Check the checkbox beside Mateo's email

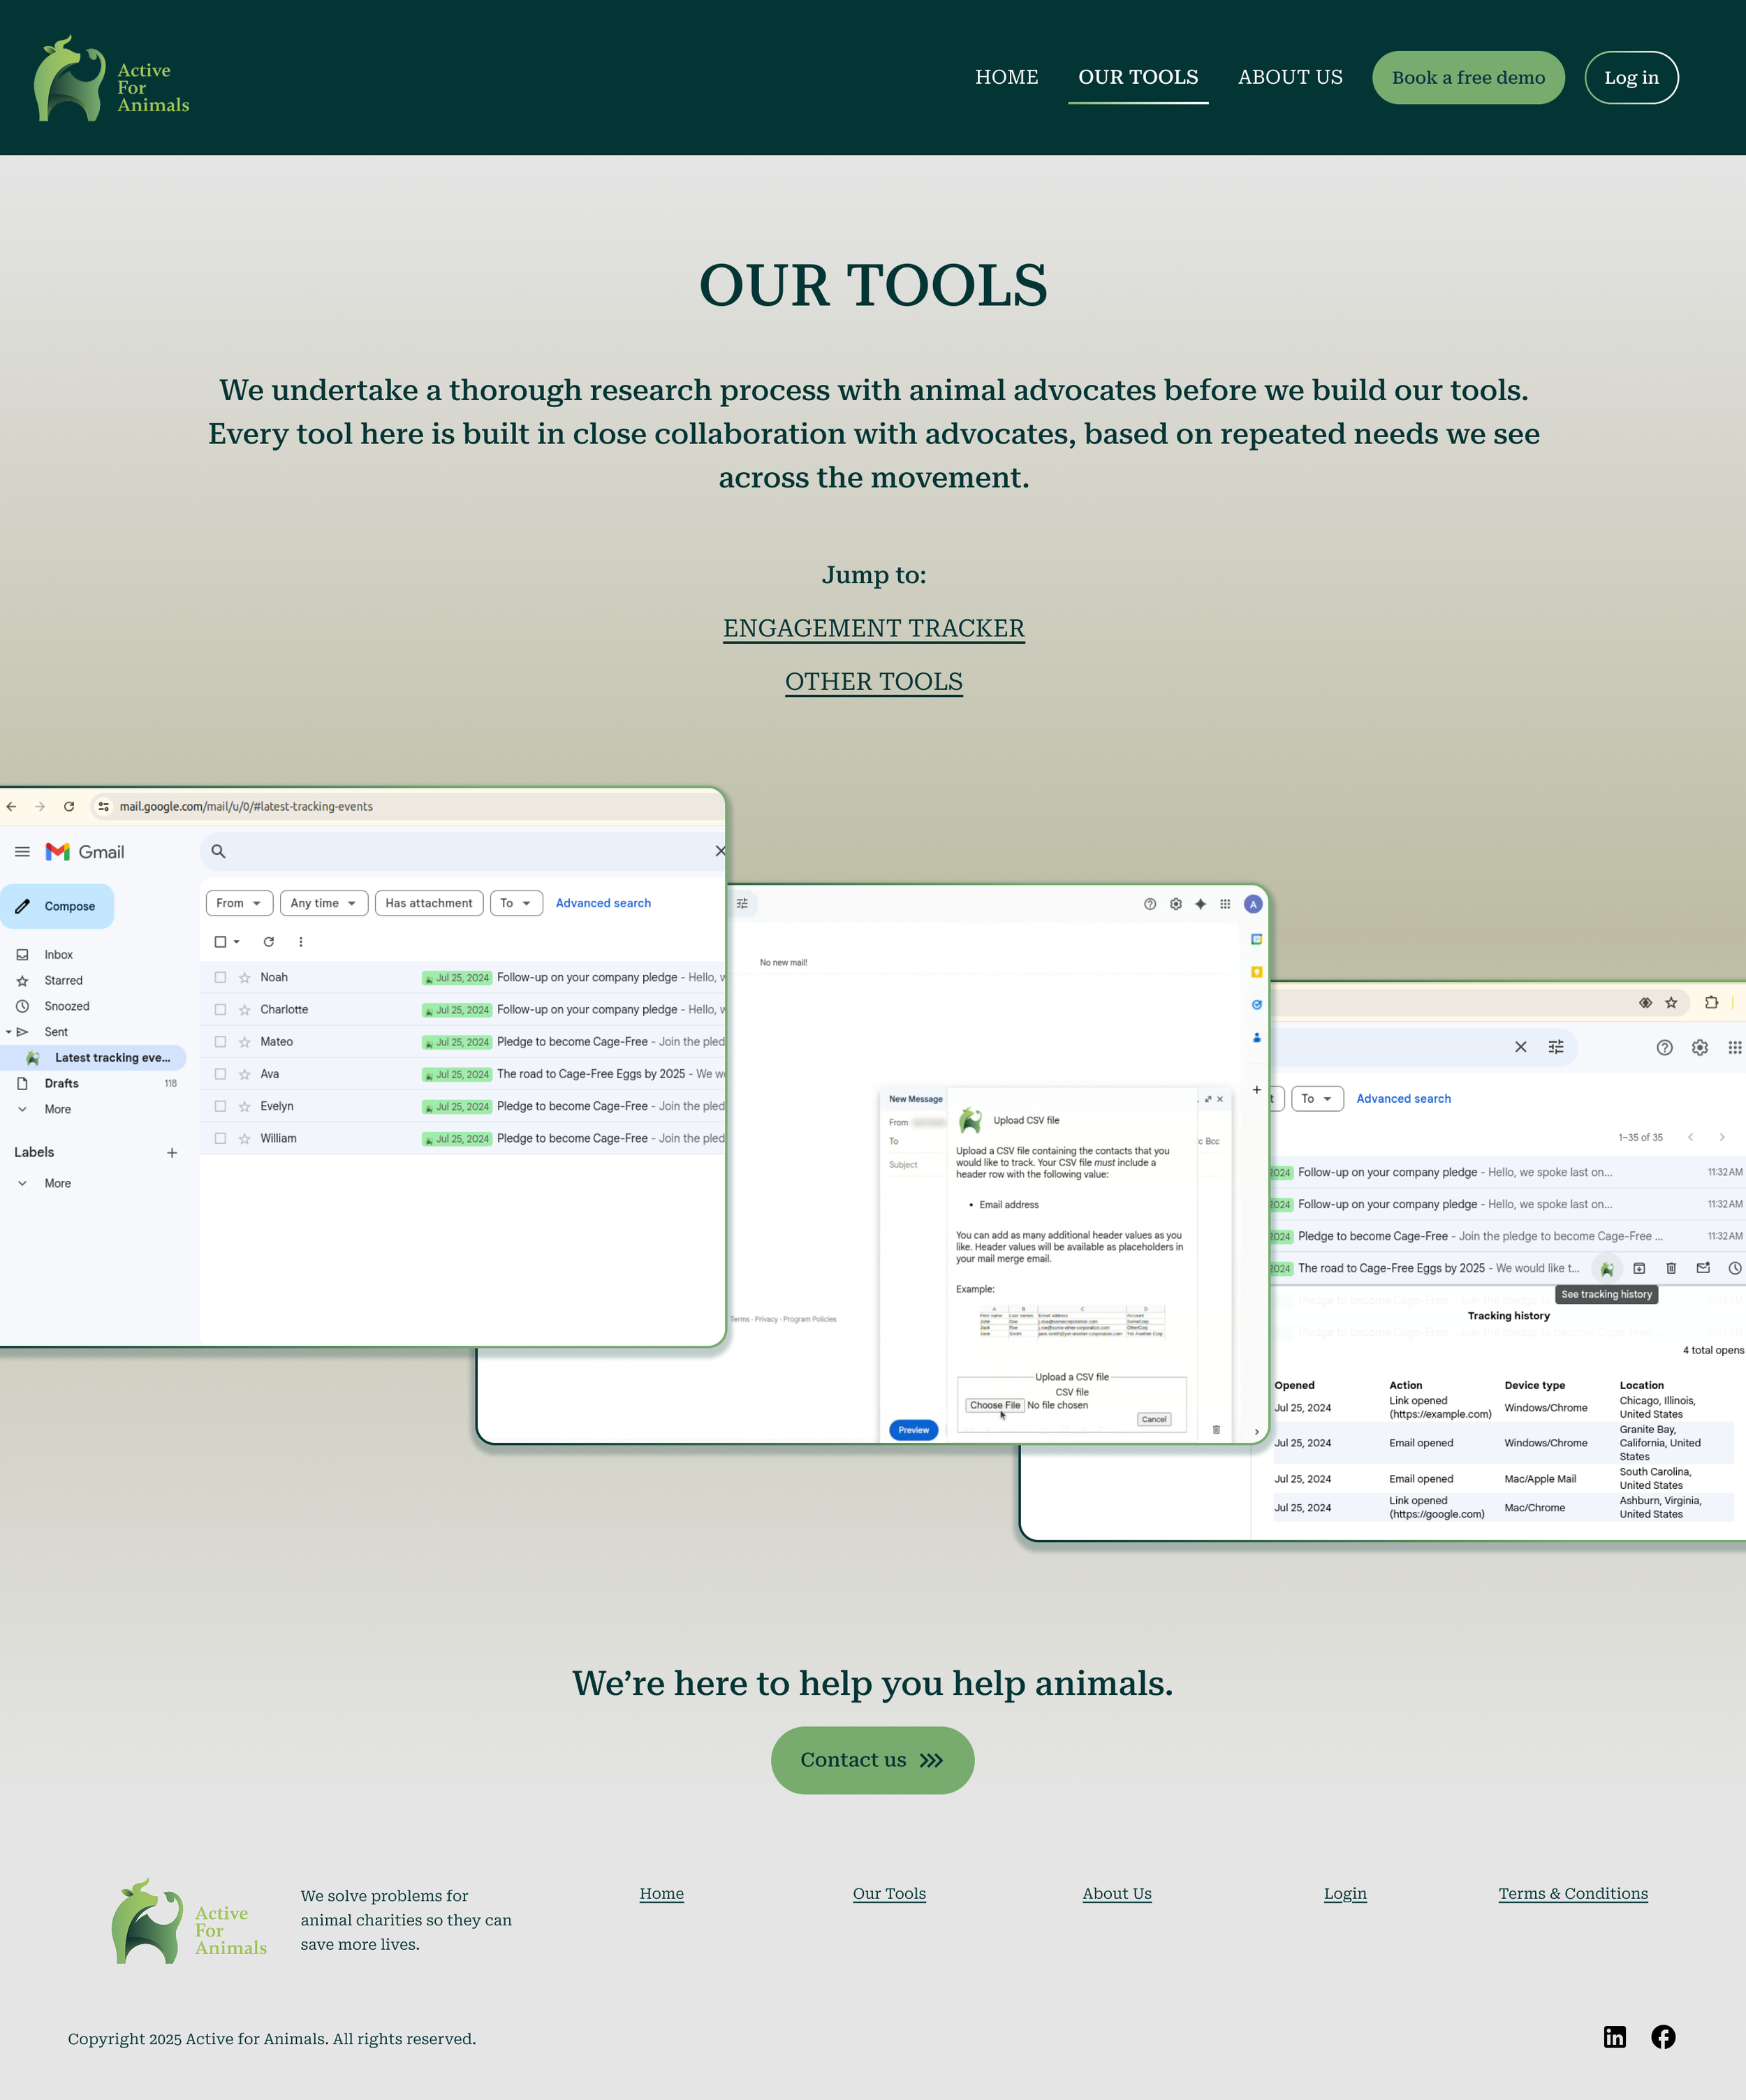[220, 1042]
